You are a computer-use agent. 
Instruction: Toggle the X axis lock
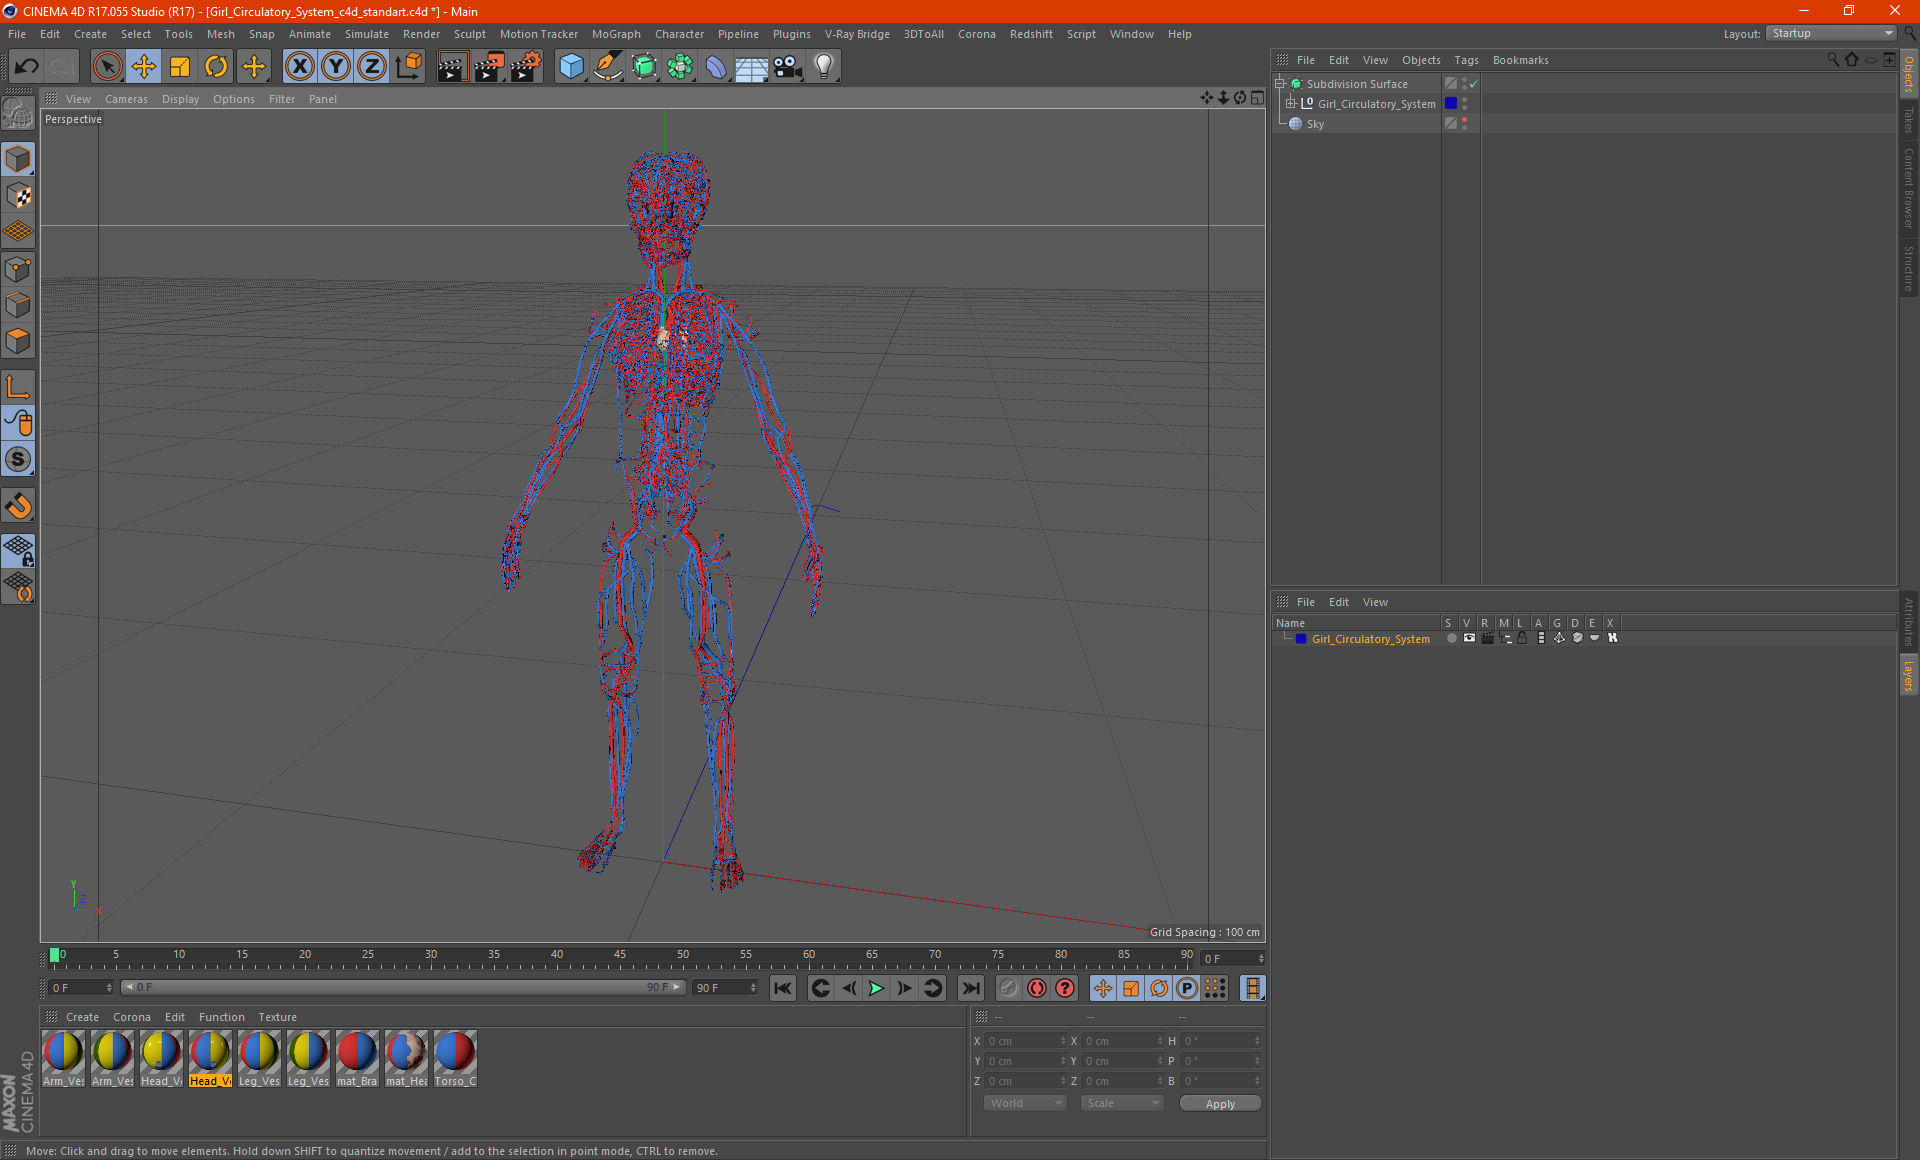(x=299, y=67)
